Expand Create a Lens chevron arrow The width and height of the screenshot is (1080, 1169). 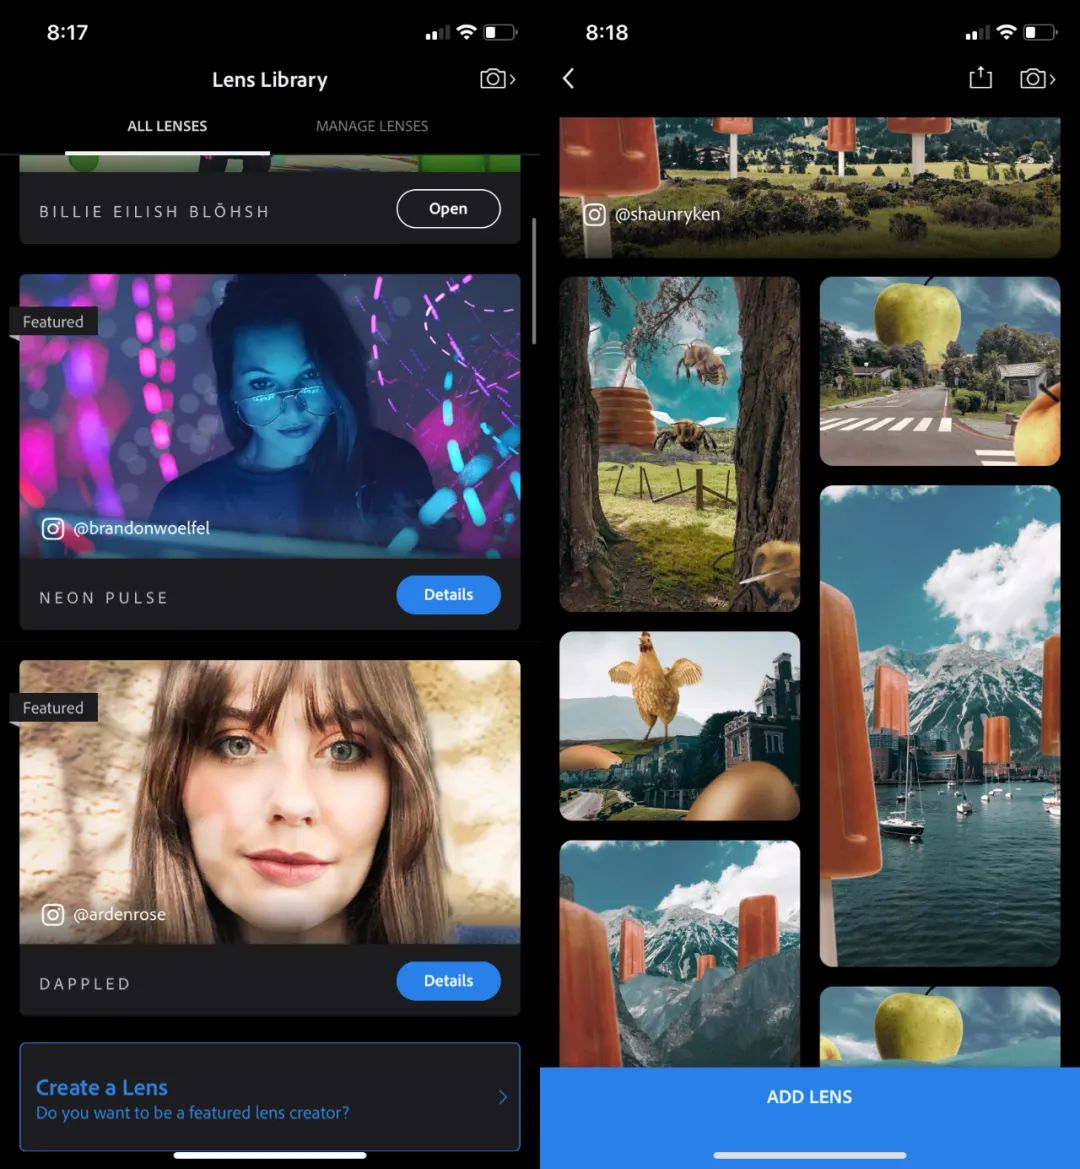(x=503, y=1097)
